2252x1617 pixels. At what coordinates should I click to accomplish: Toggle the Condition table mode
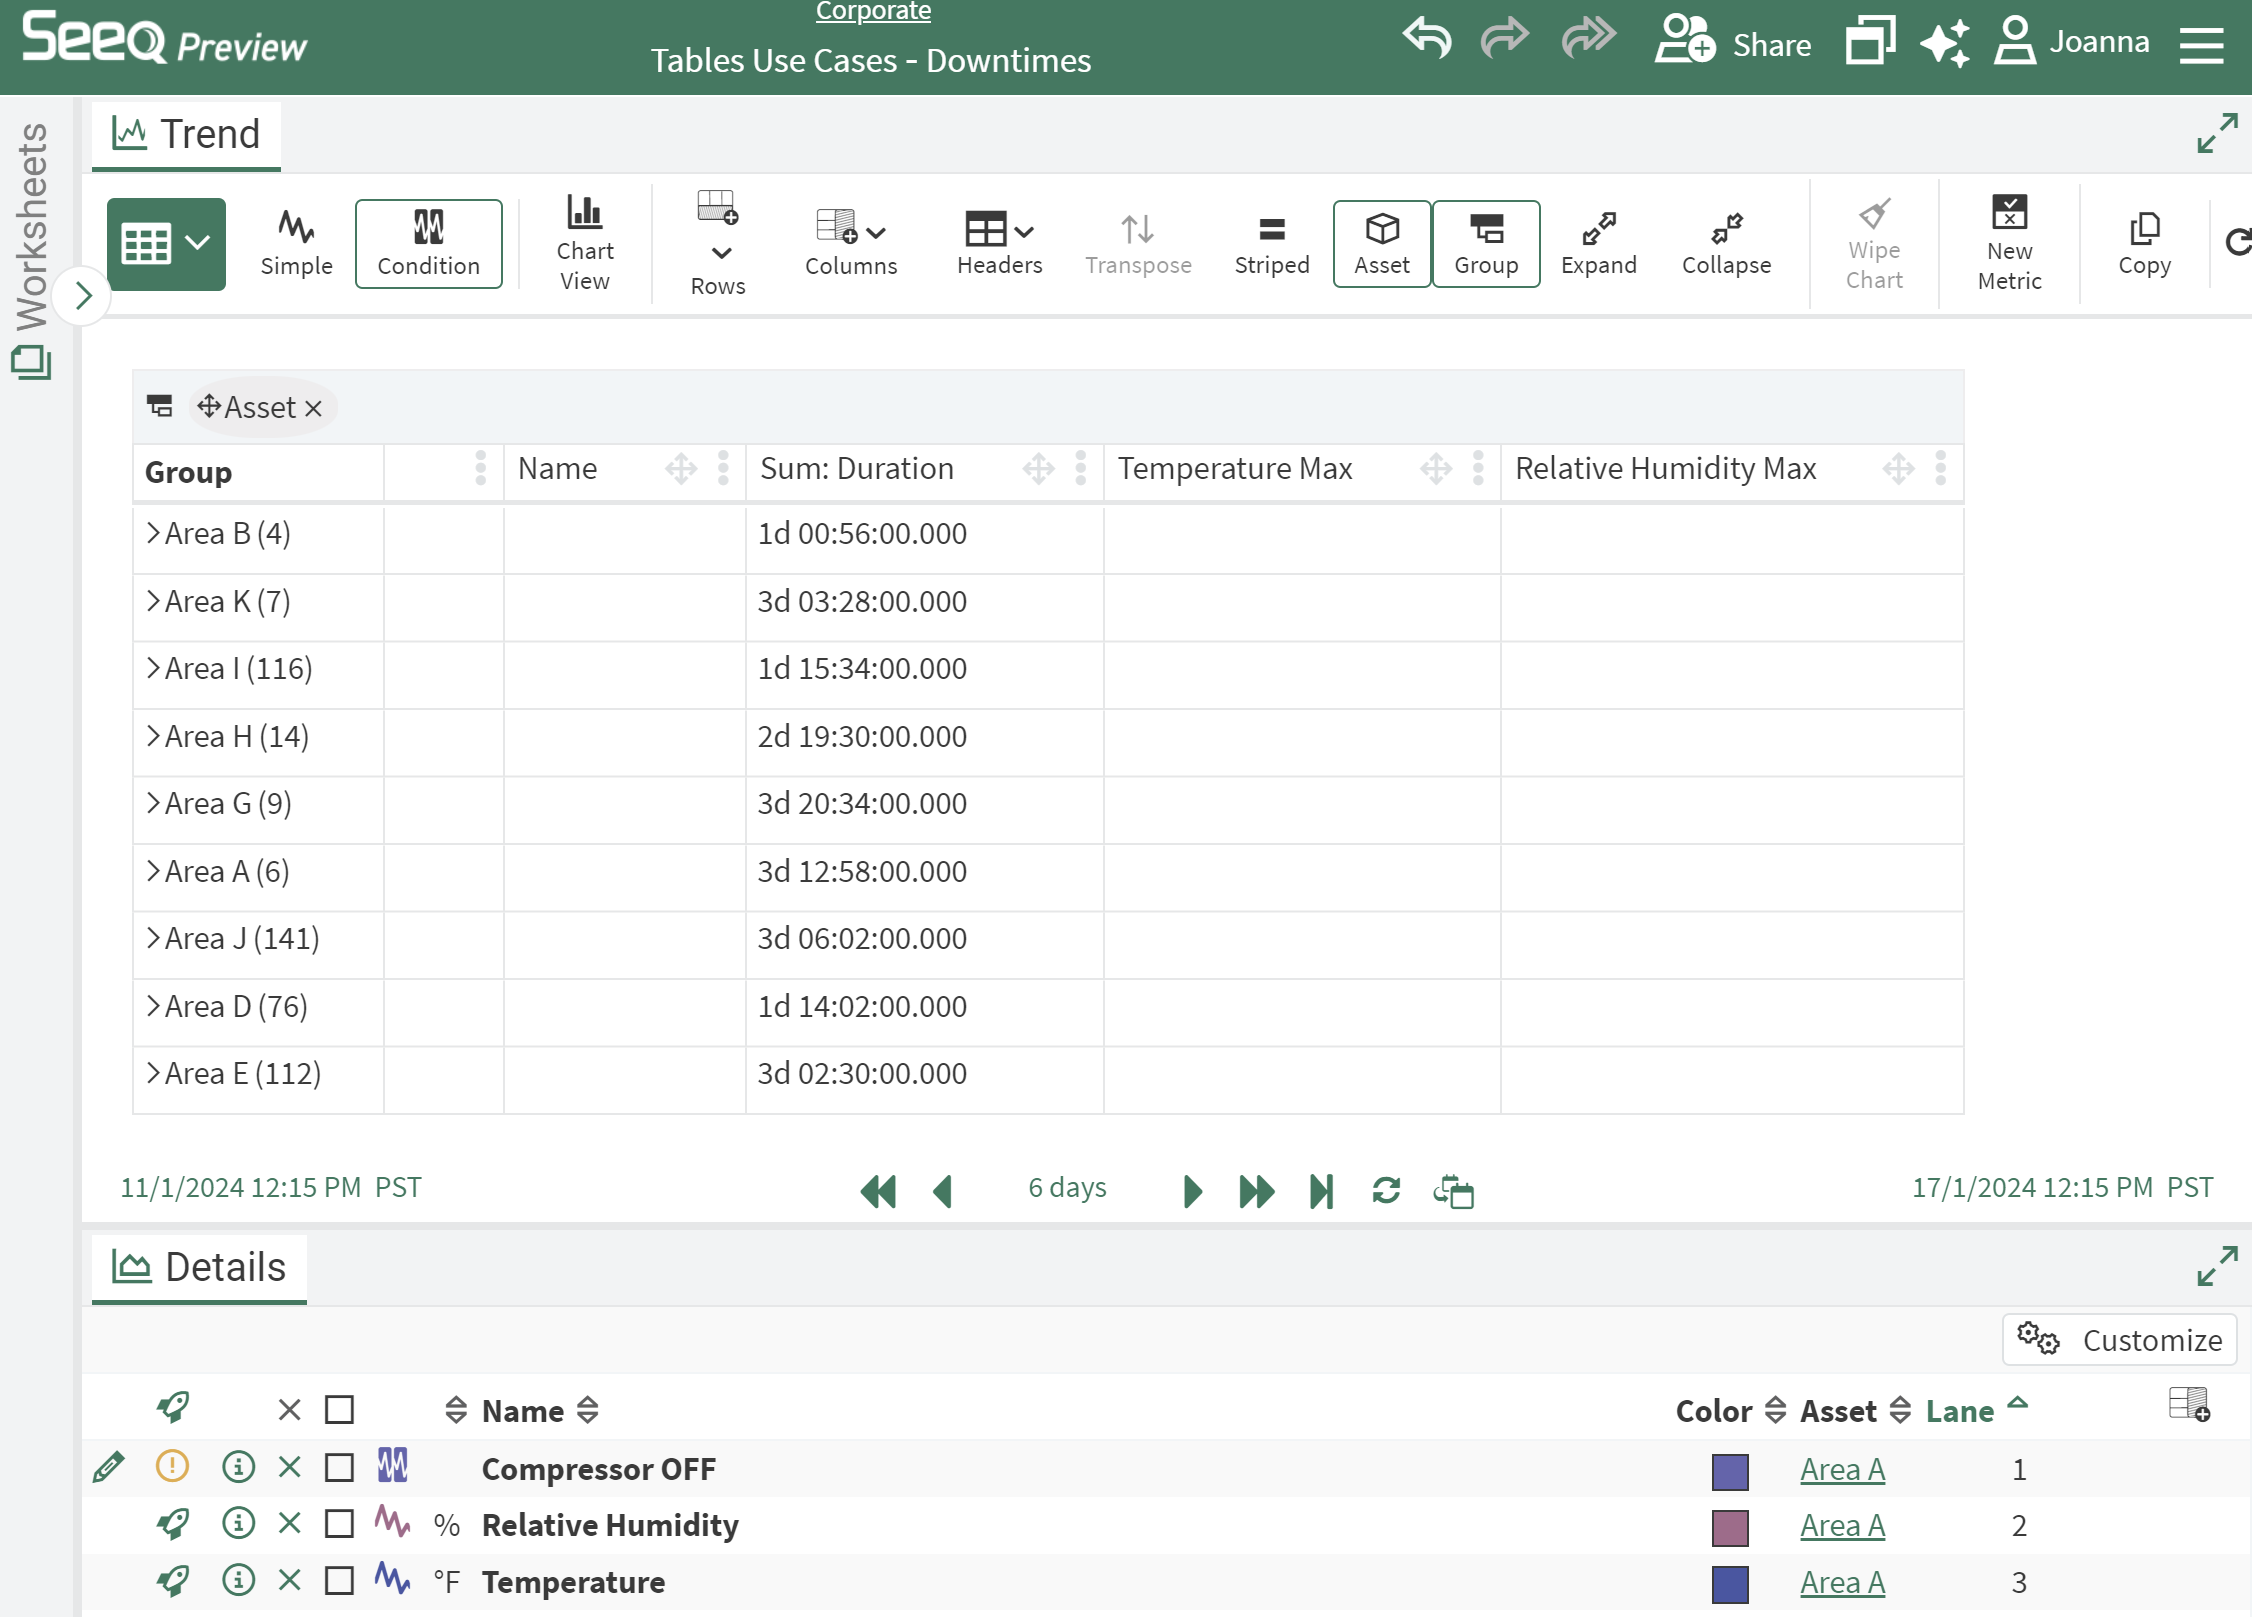(429, 244)
